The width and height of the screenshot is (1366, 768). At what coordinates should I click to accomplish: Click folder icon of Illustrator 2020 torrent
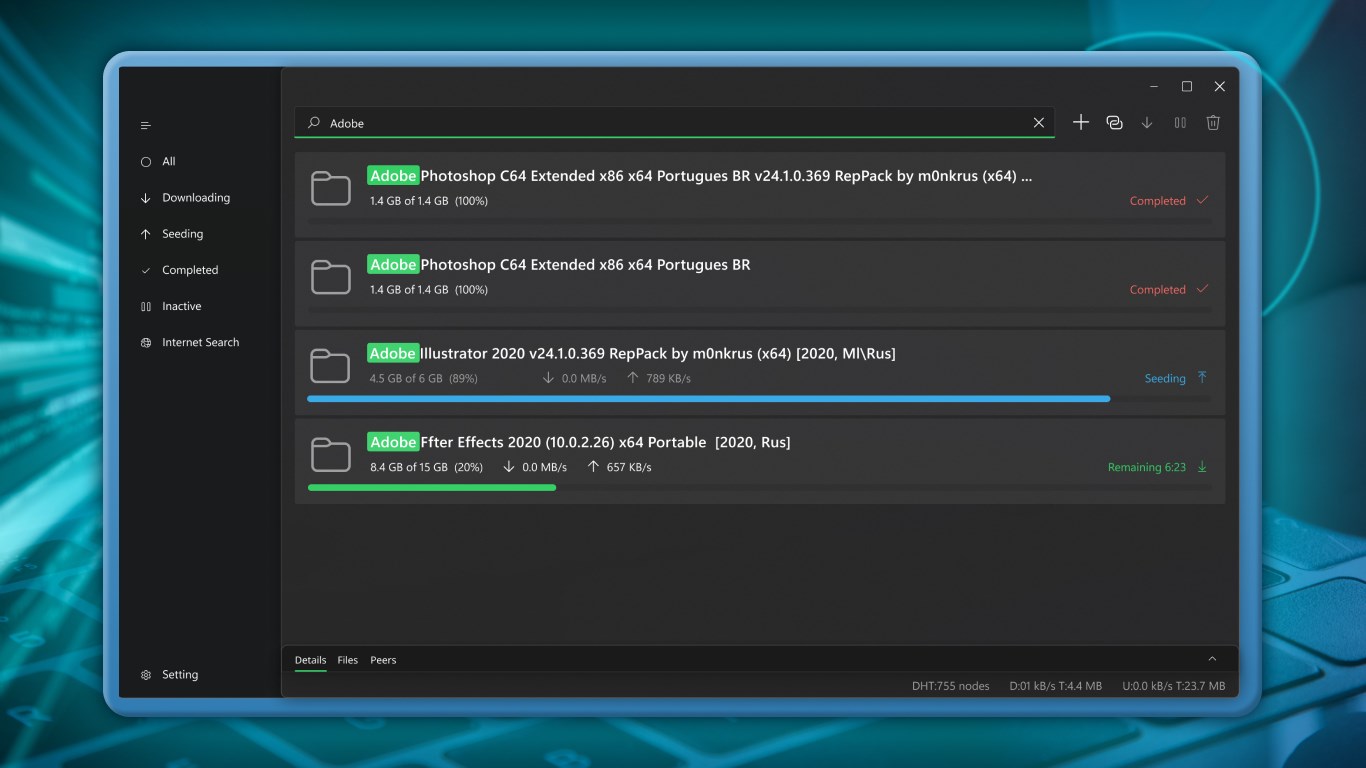pos(330,366)
